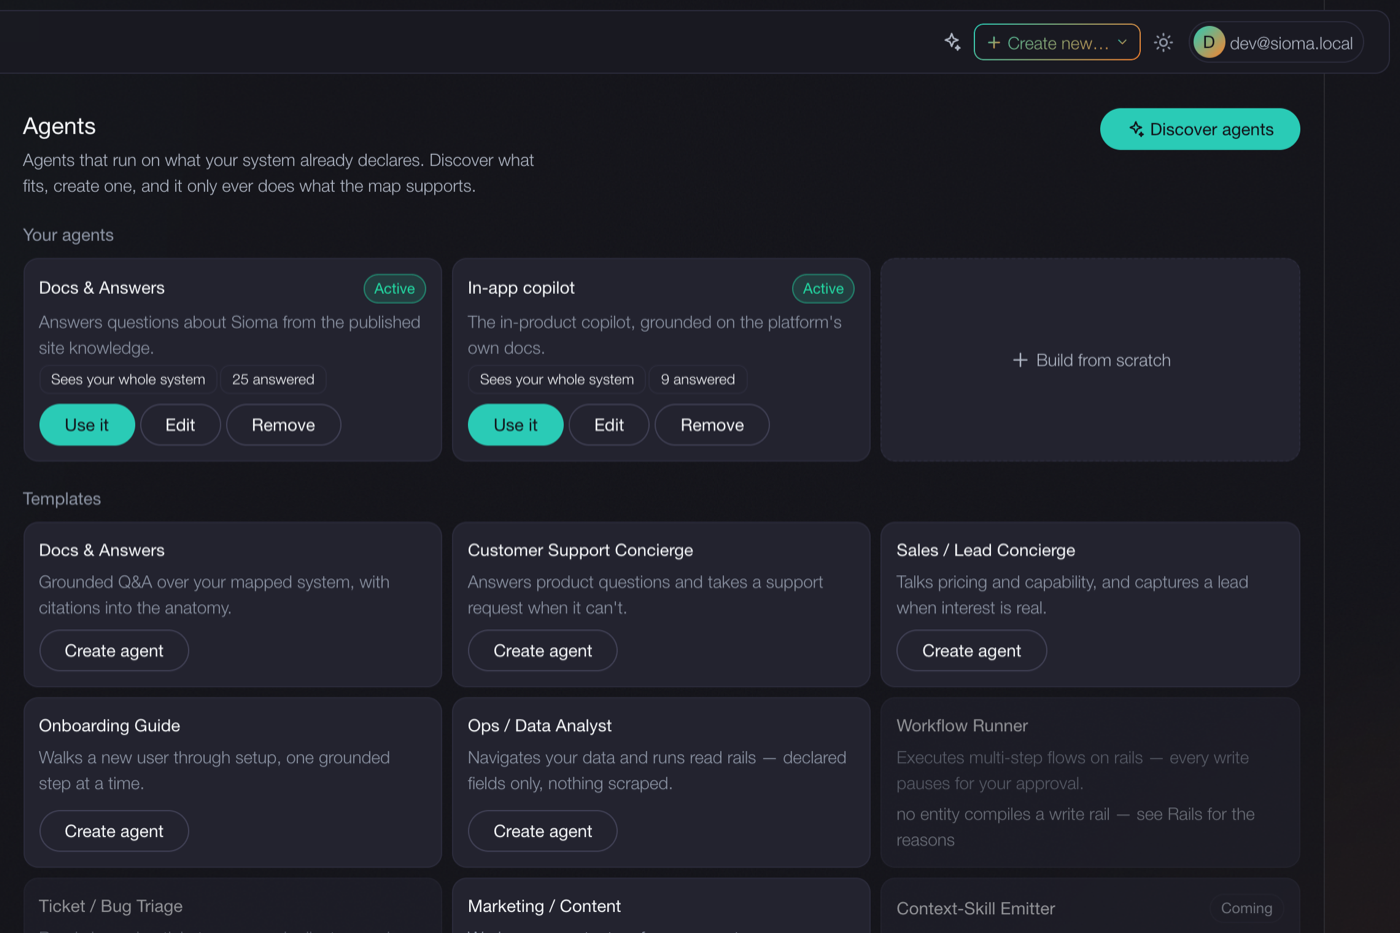This screenshot has height=933, width=1400.
Task: Use the In-app copilot agent
Action: (x=515, y=425)
